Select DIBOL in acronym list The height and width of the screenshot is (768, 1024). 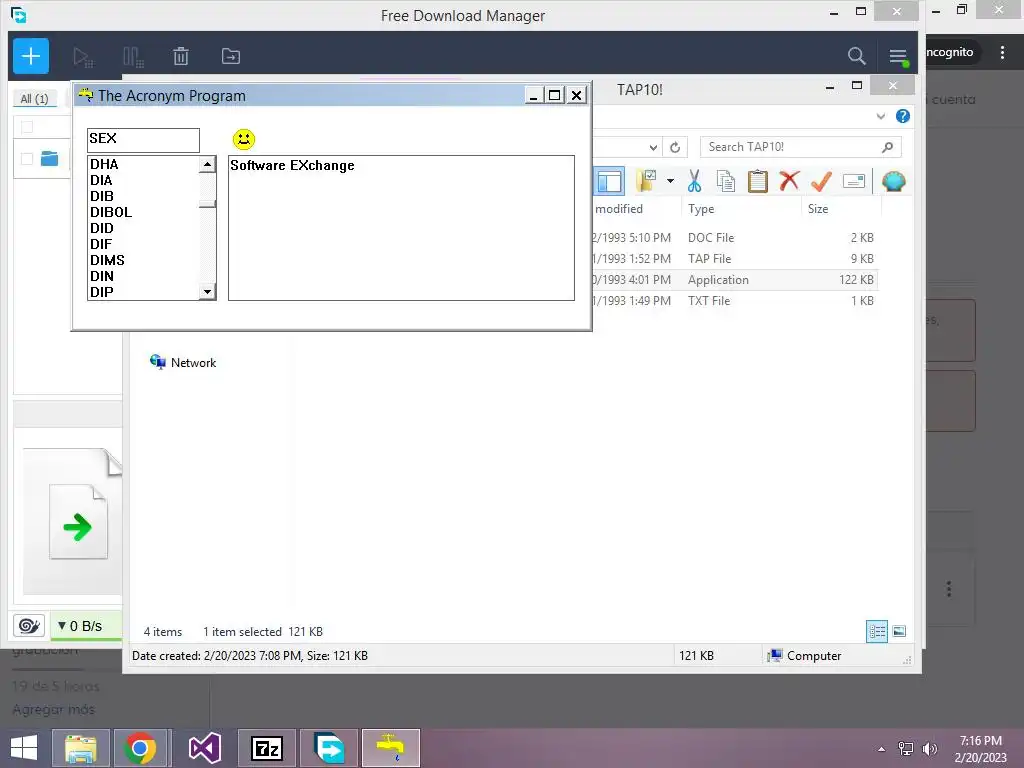[x=144, y=212]
